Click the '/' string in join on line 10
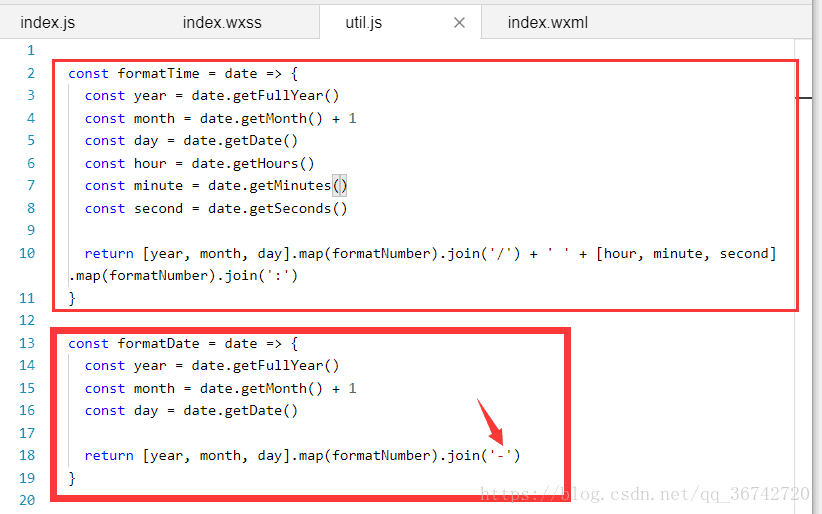 pyautogui.click(x=500, y=253)
